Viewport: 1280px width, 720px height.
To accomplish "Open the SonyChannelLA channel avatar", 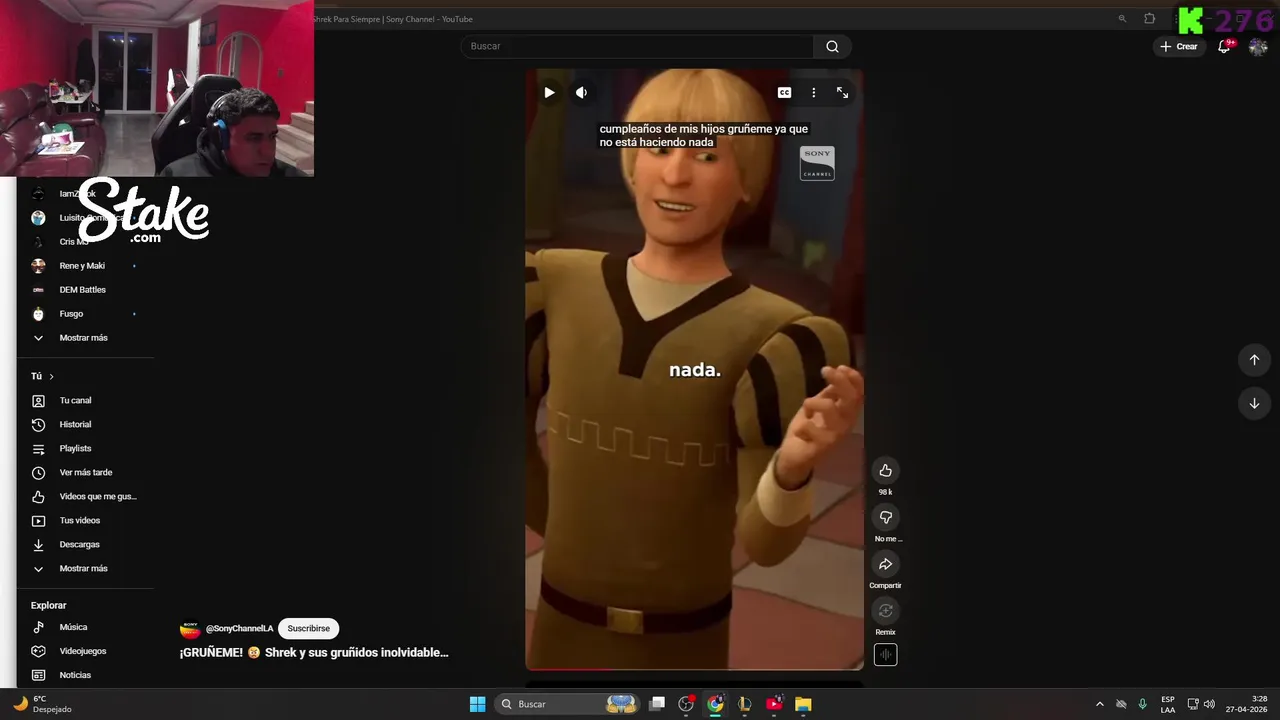I will [x=190, y=629].
